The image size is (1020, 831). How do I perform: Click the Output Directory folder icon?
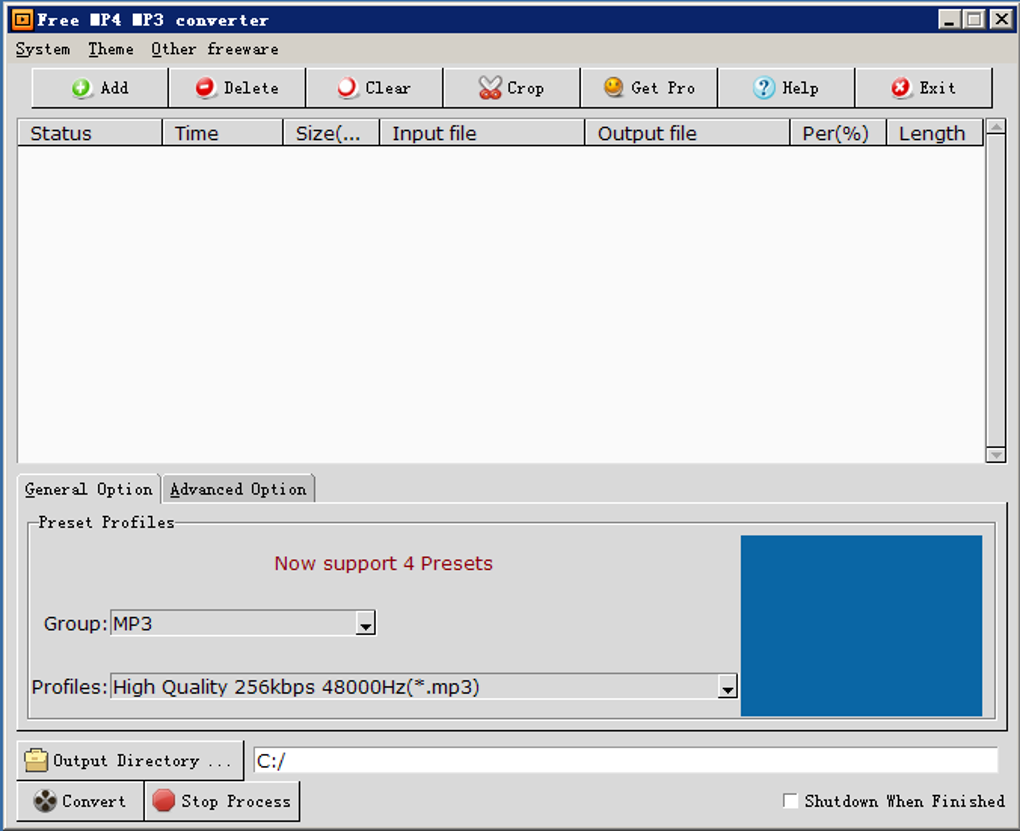pyautogui.click(x=34, y=760)
